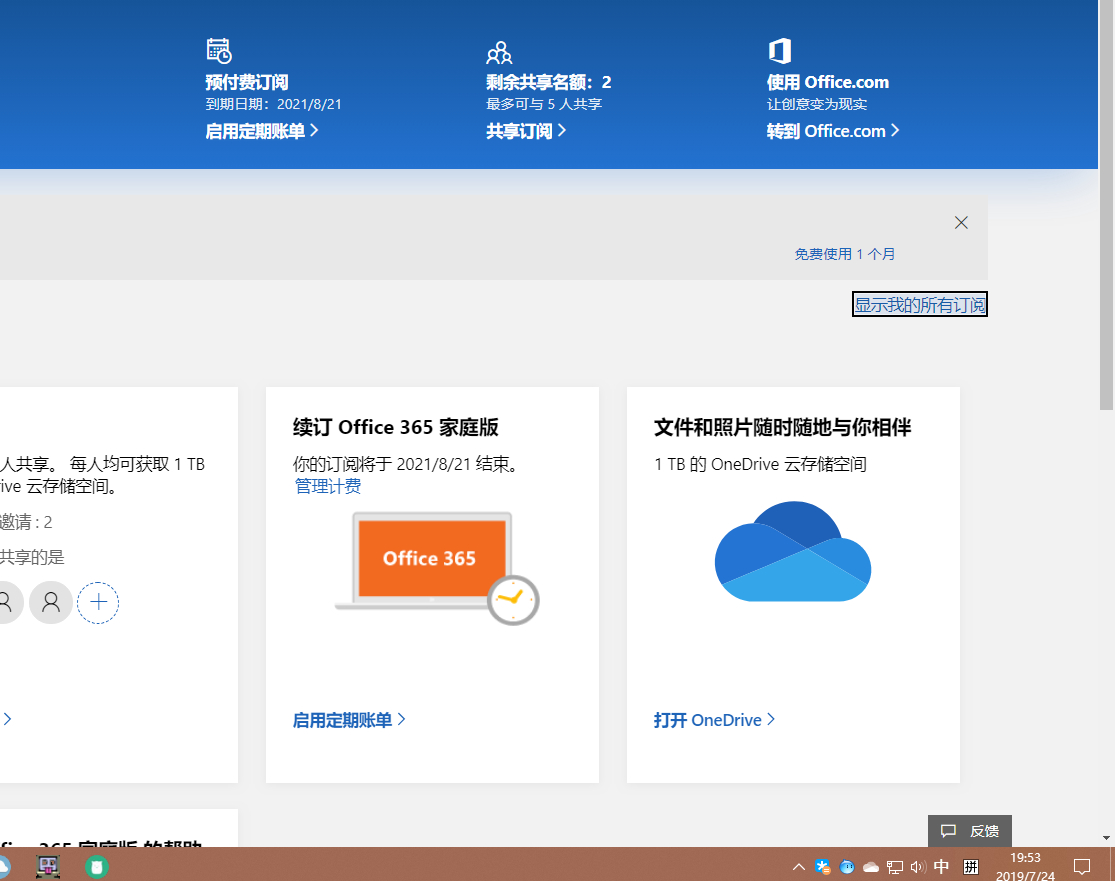Open OneDrive via 打开 OneDrive link
The image size is (1115, 881).
(714, 720)
